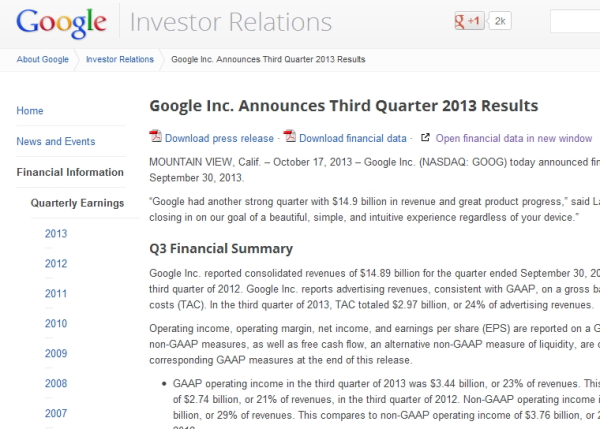Open the Download press release link
The height and width of the screenshot is (429, 600).
pos(219,138)
